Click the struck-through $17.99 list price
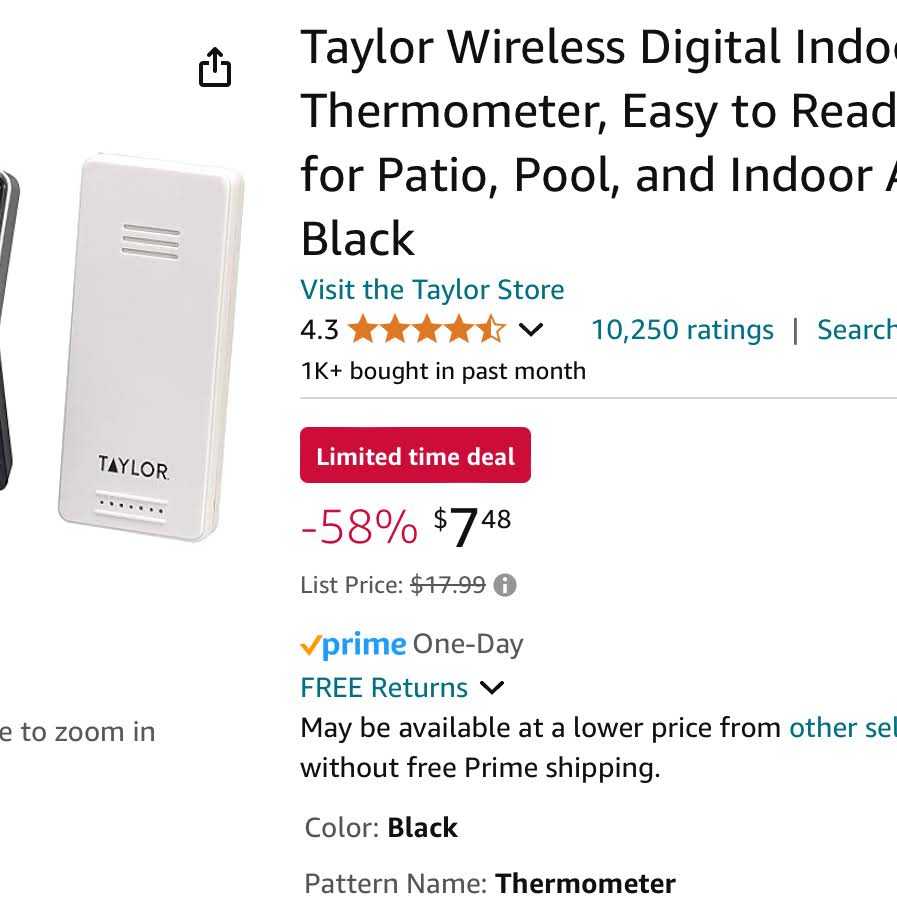897x897 pixels. 448,585
